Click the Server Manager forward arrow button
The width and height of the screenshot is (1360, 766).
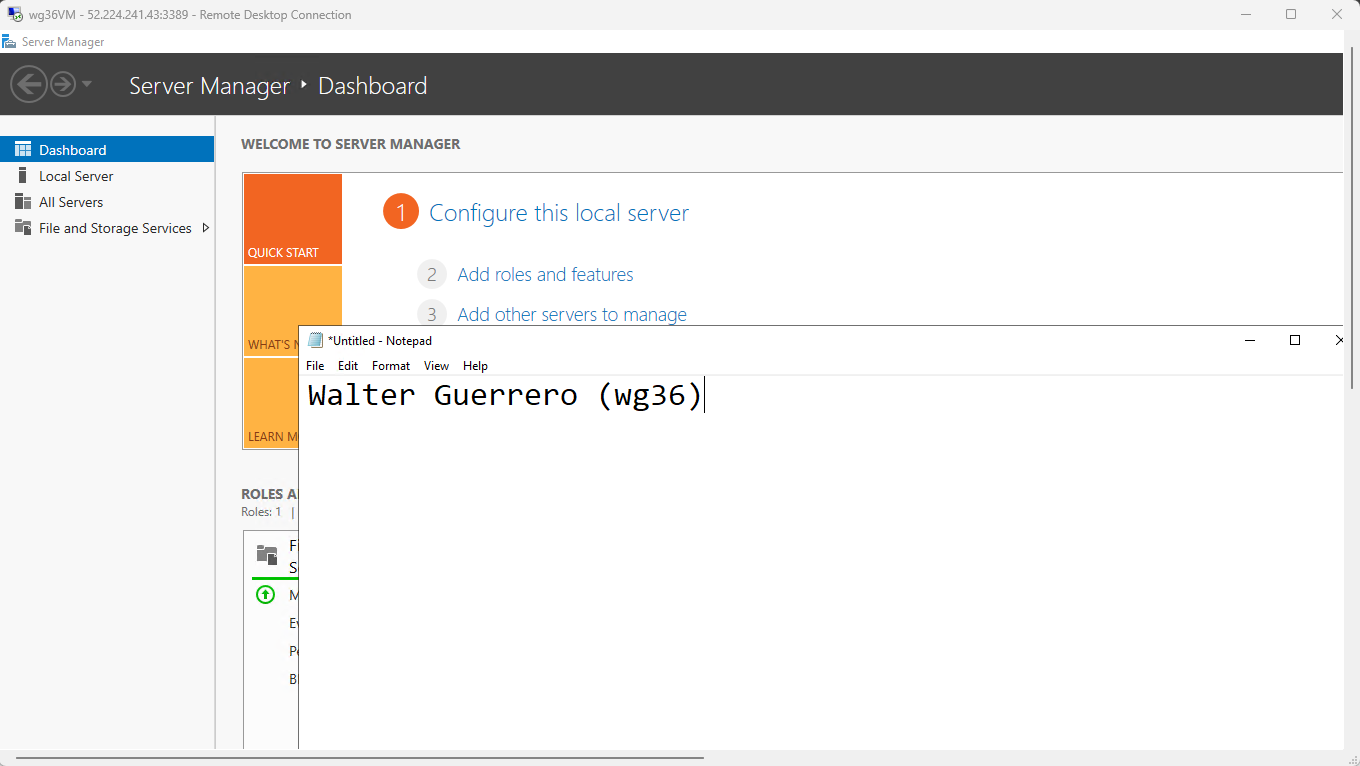(x=63, y=84)
